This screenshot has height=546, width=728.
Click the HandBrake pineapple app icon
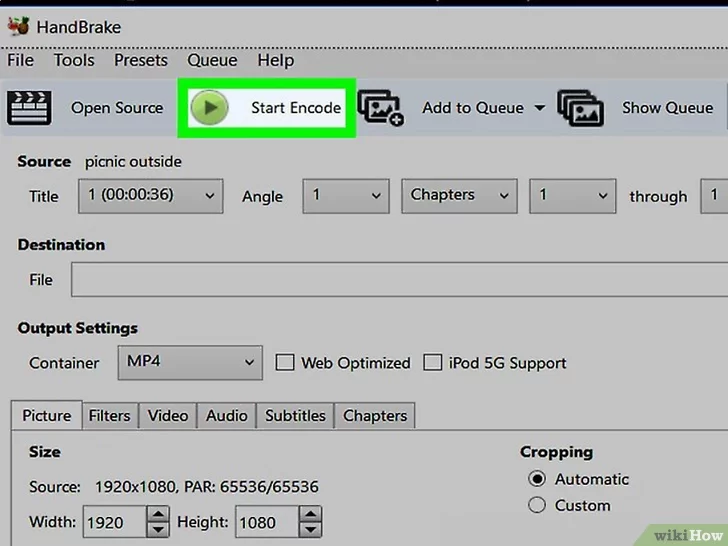19,26
